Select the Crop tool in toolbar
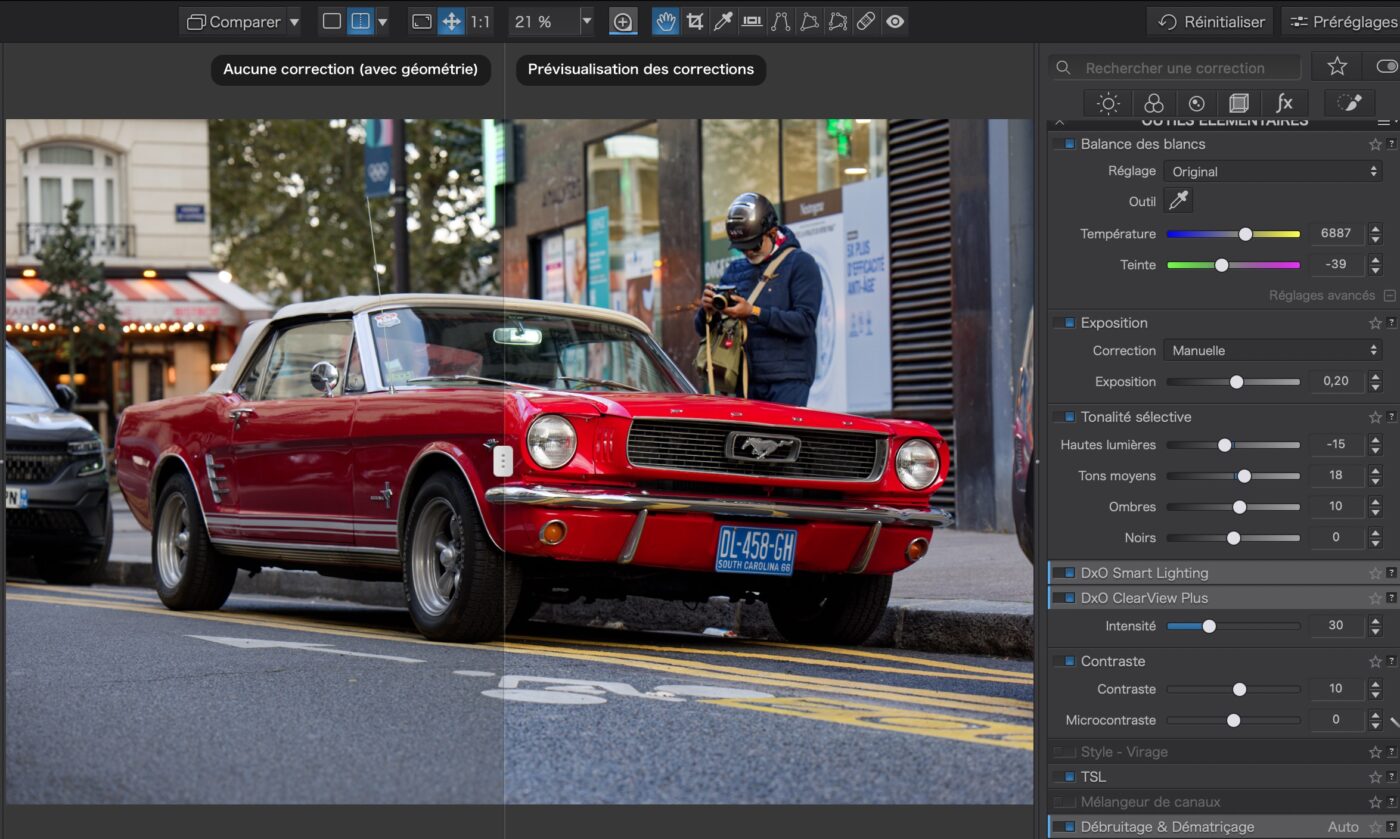 coord(694,21)
